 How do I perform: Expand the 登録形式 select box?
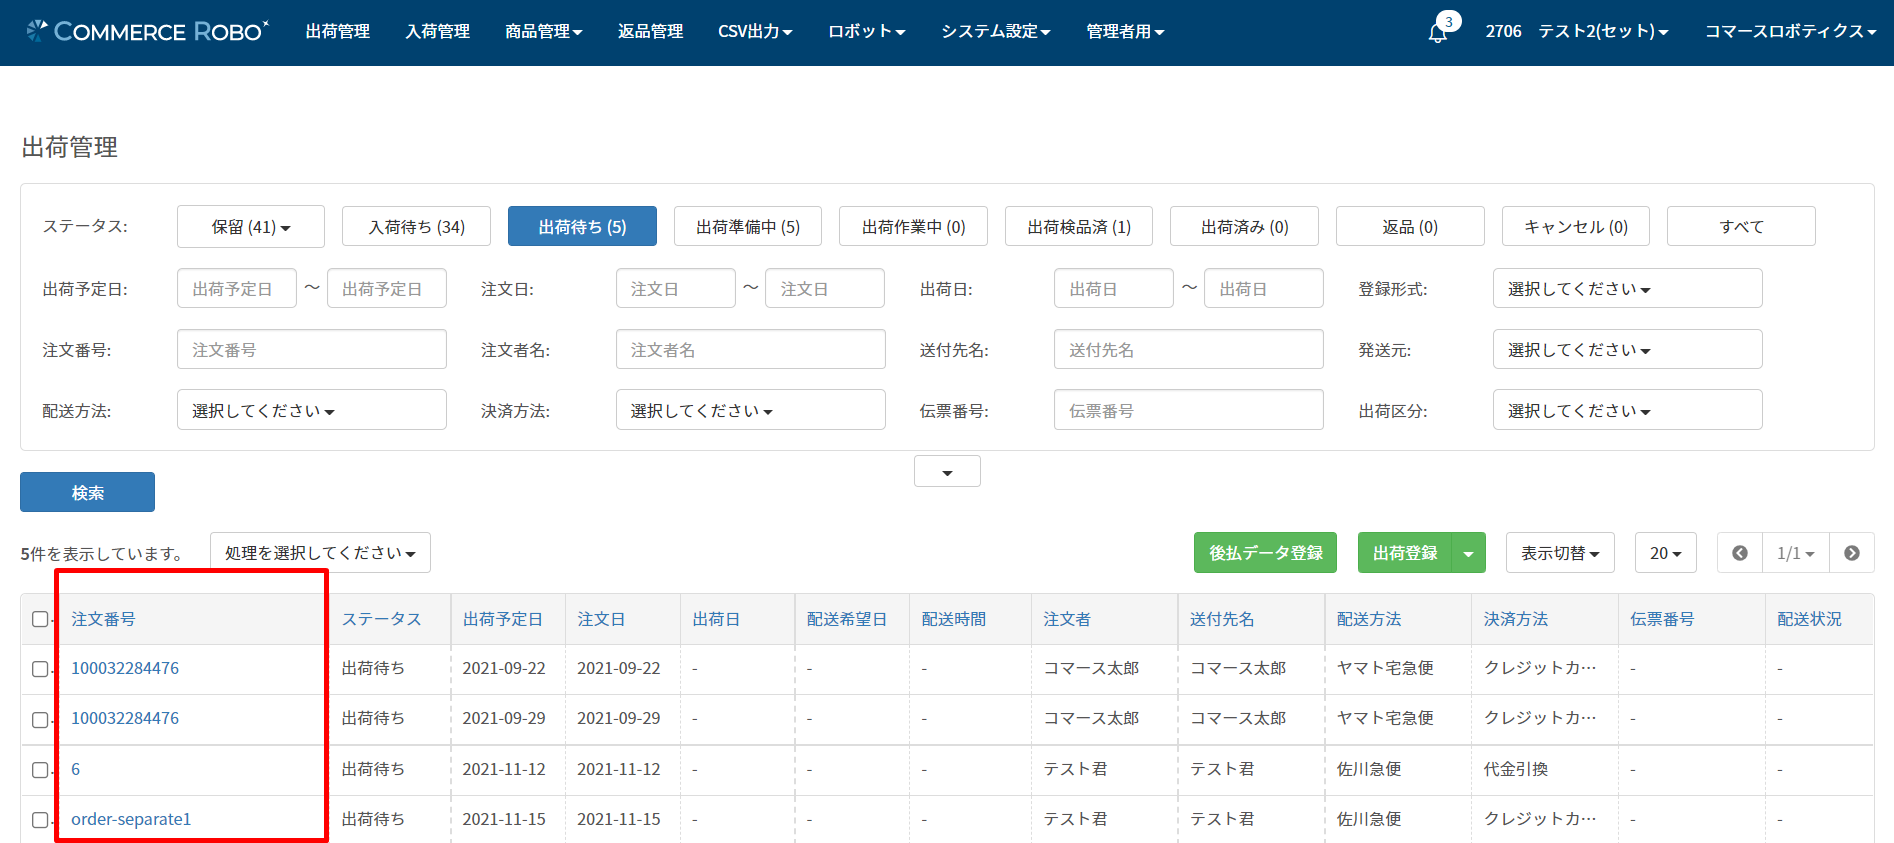tap(1627, 288)
